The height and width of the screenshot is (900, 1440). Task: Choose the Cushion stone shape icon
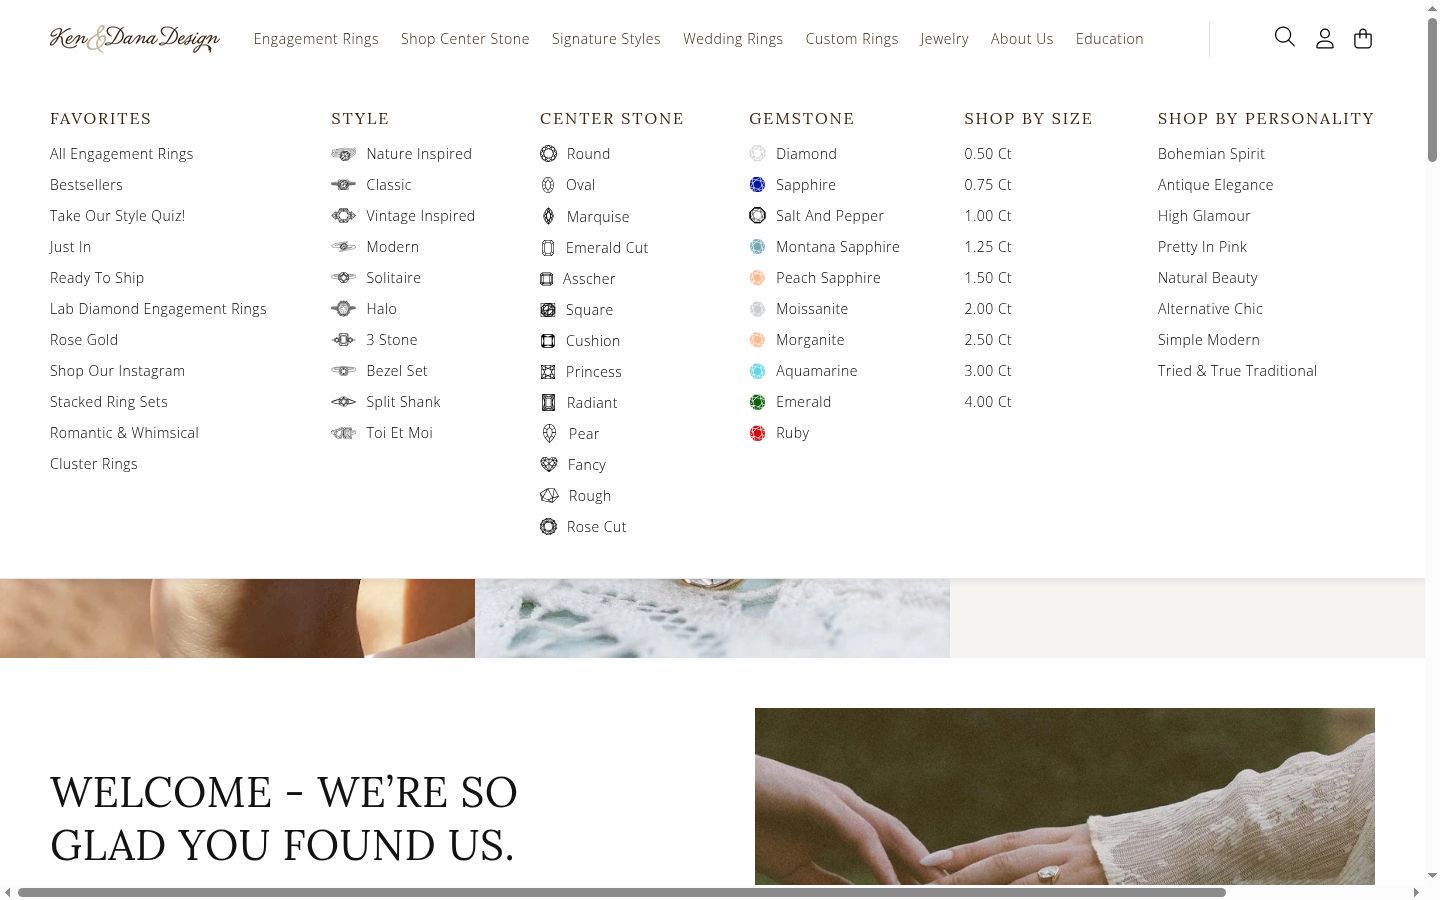(x=548, y=341)
